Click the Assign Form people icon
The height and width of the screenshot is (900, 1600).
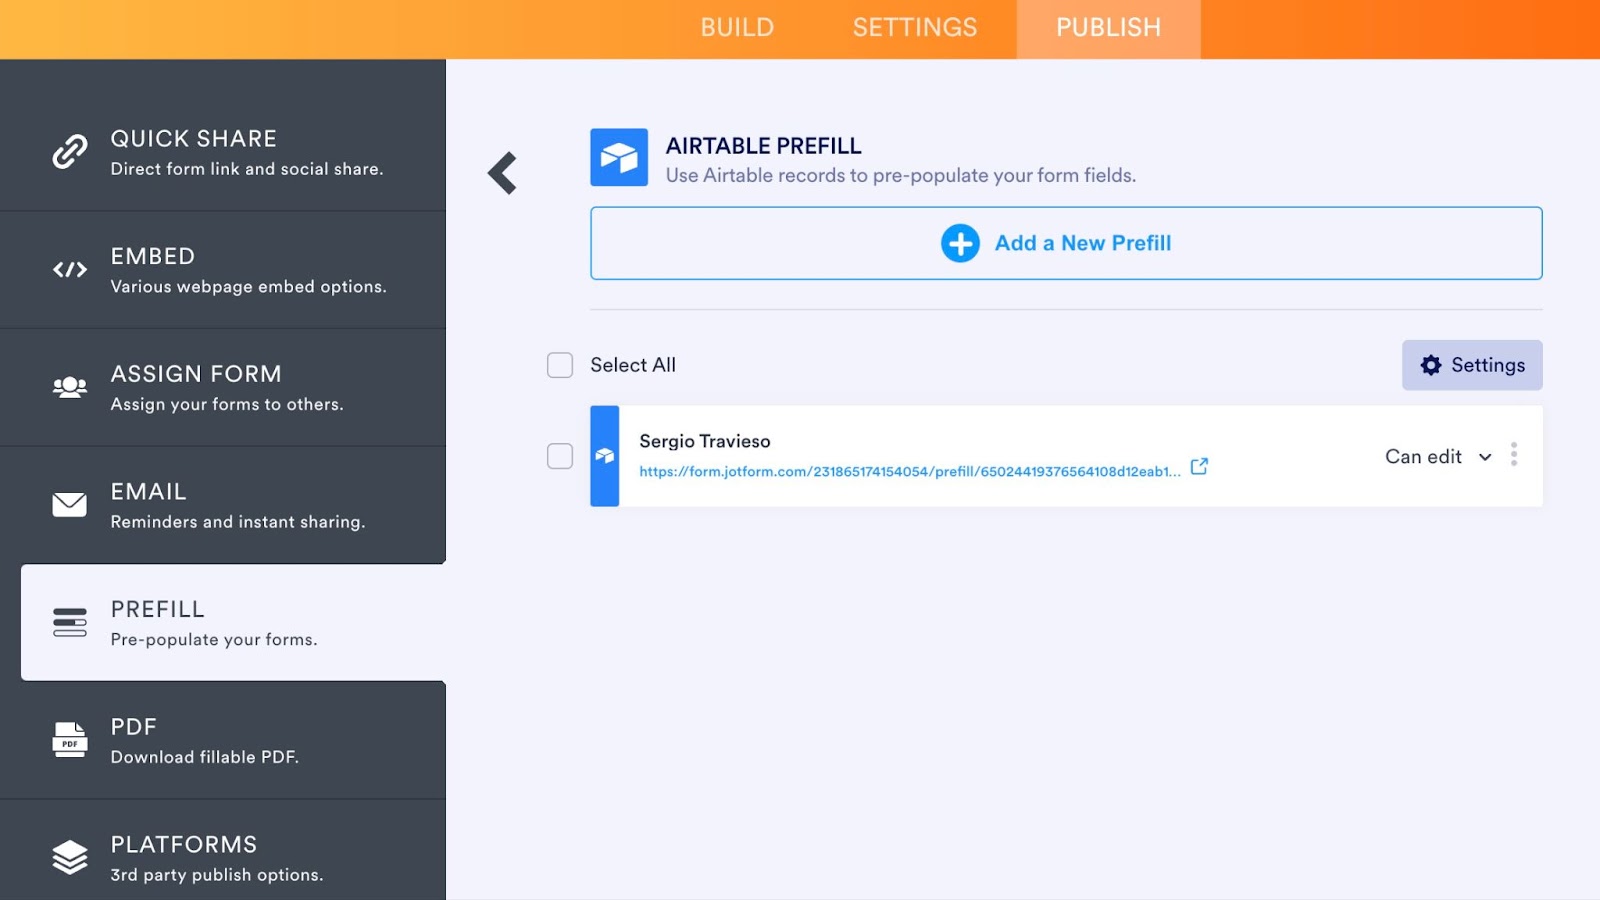pyautogui.click(x=70, y=387)
